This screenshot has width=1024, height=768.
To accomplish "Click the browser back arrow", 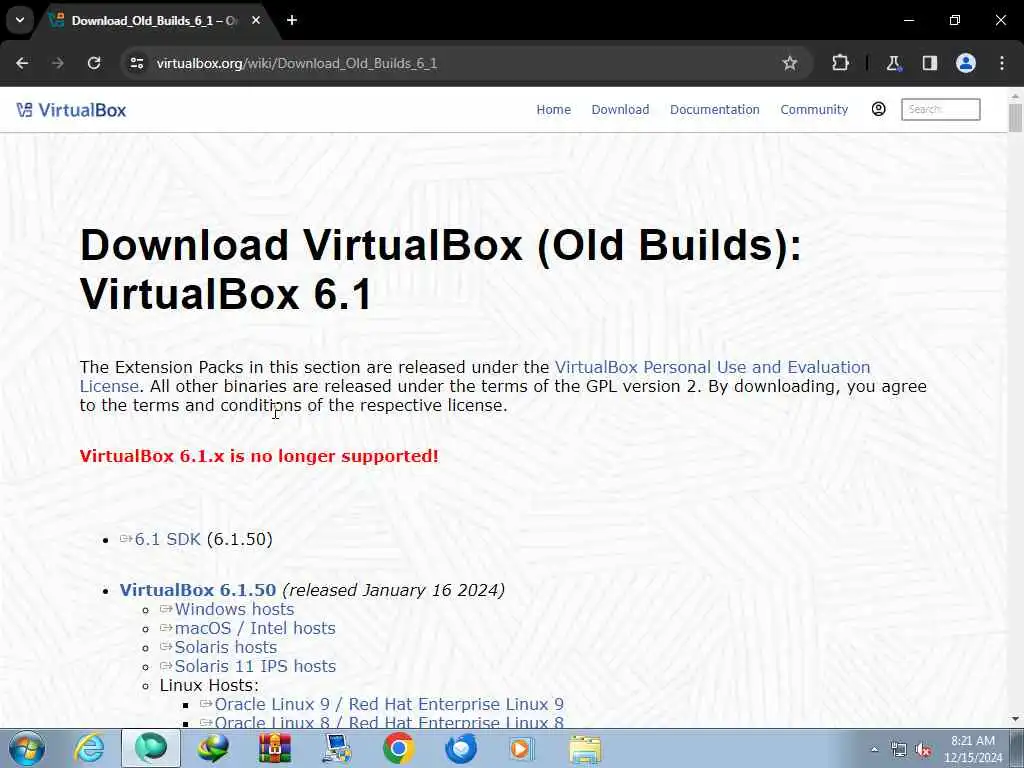I will [22, 63].
